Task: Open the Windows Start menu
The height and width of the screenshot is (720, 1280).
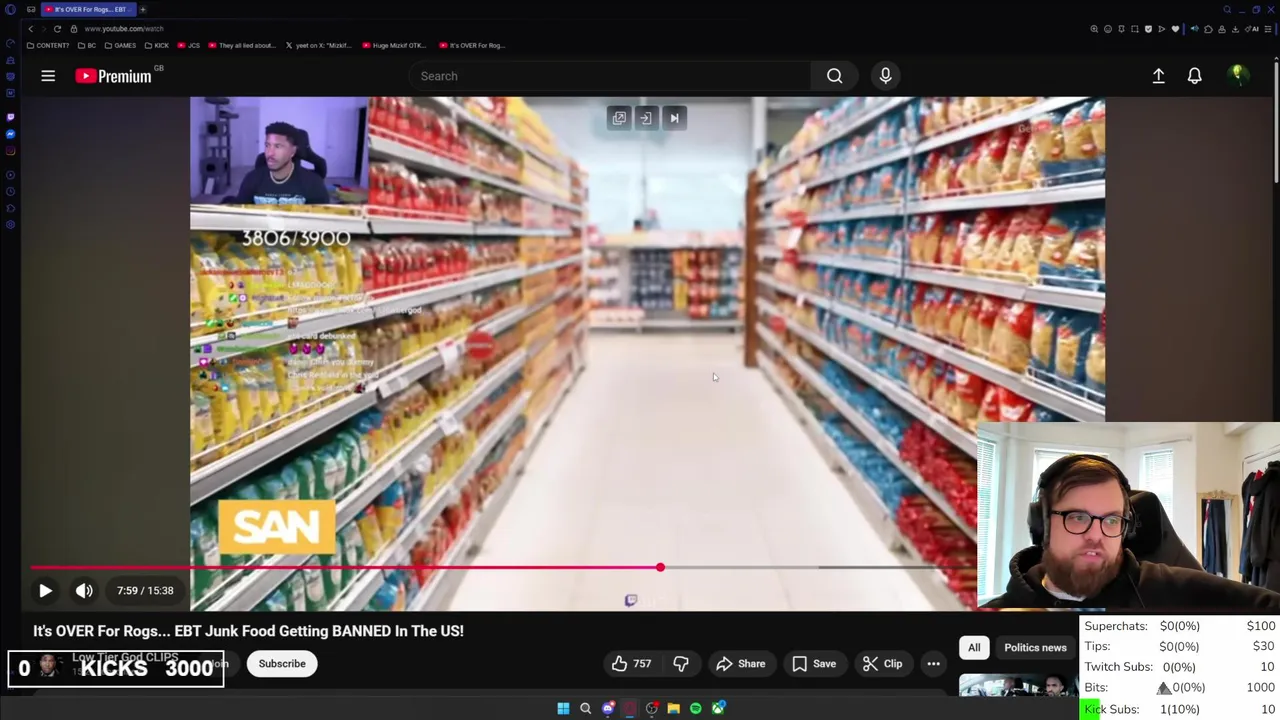Action: pyautogui.click(x=563, y=708)
